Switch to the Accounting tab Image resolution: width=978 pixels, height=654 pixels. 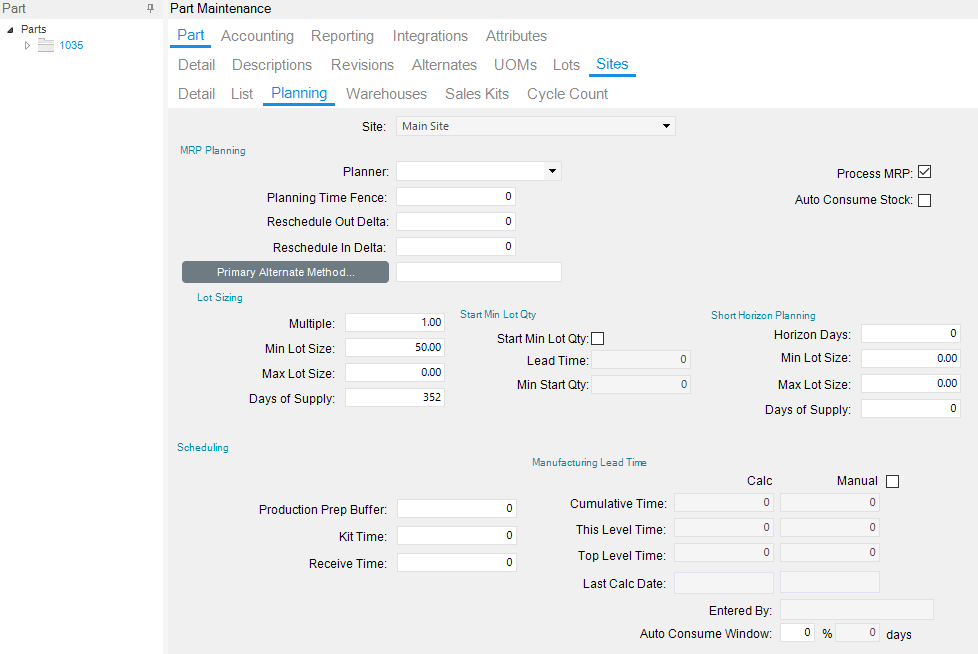(x=257, y=36)
